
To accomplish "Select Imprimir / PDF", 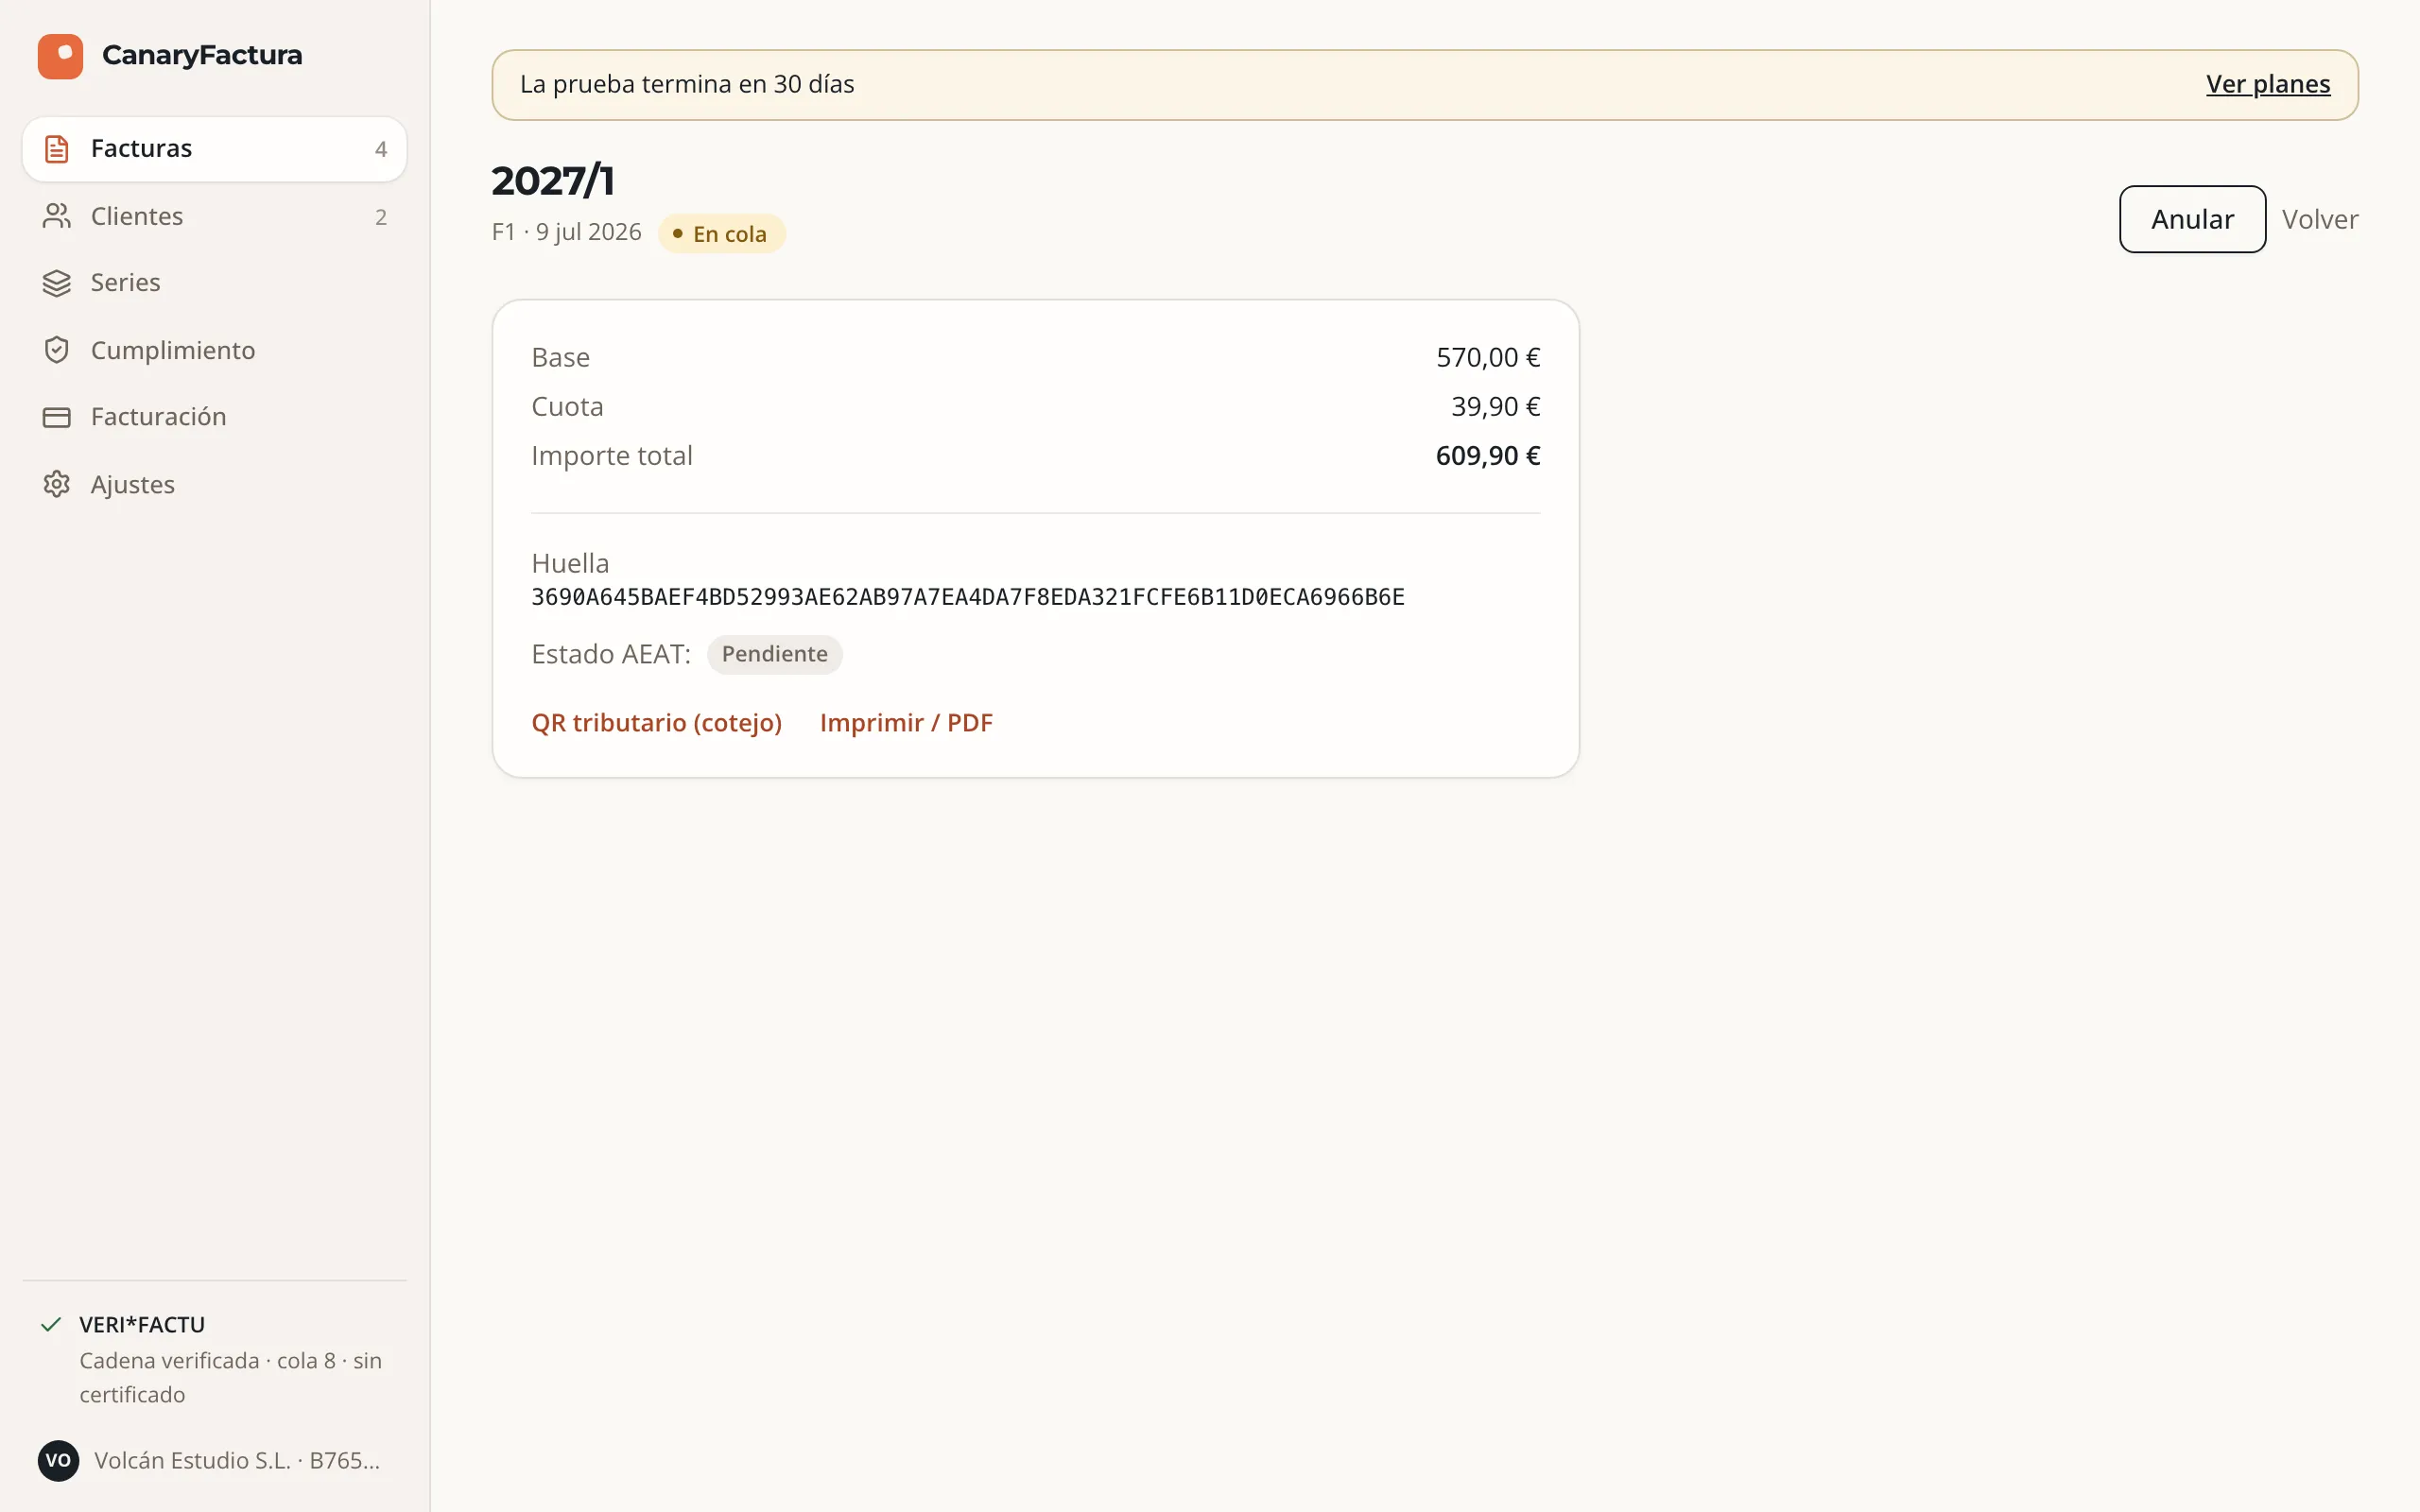I will click(x=906, y=722).
